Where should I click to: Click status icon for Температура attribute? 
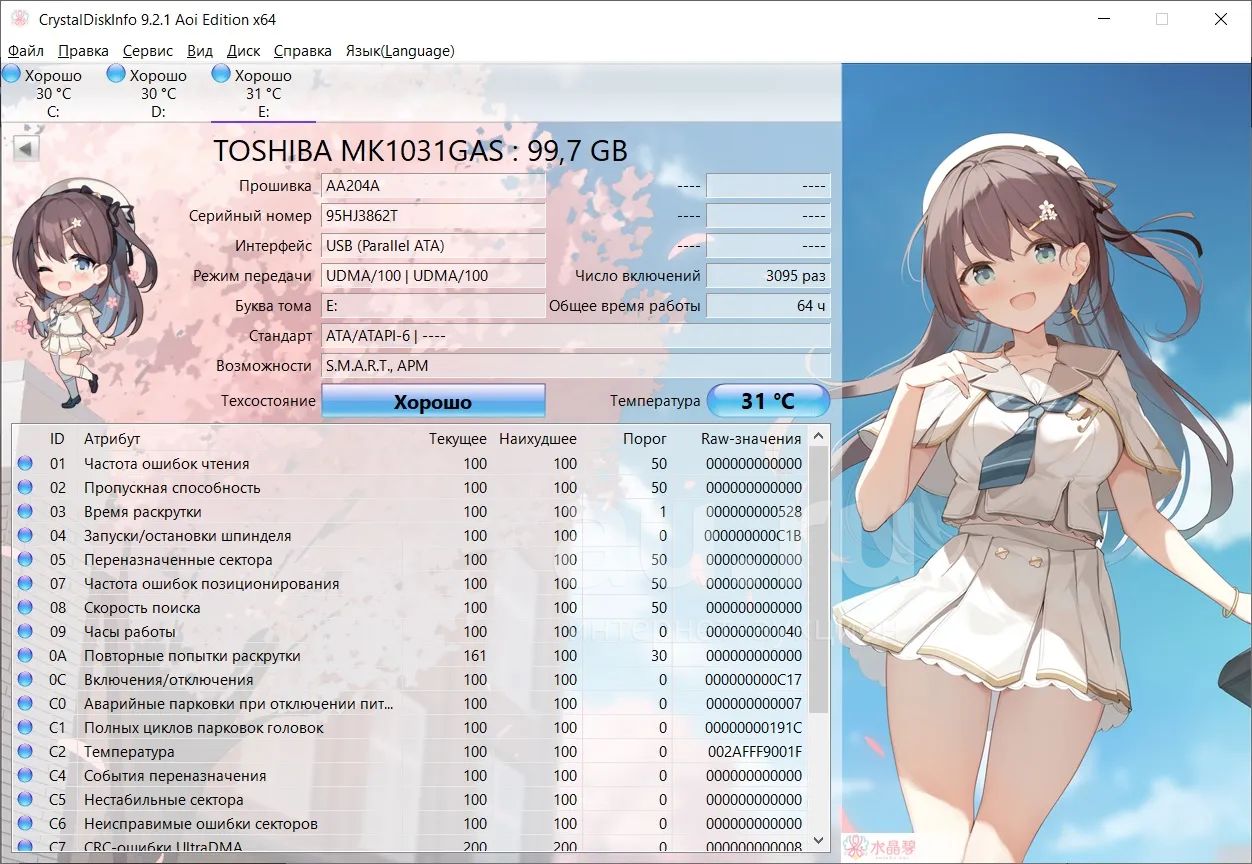[x=25, y=751]
